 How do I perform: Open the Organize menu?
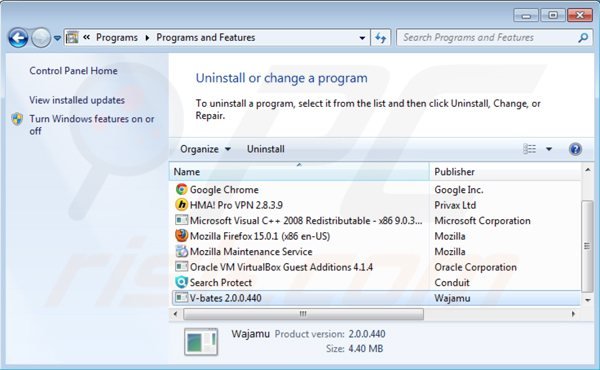pos(205,149)
